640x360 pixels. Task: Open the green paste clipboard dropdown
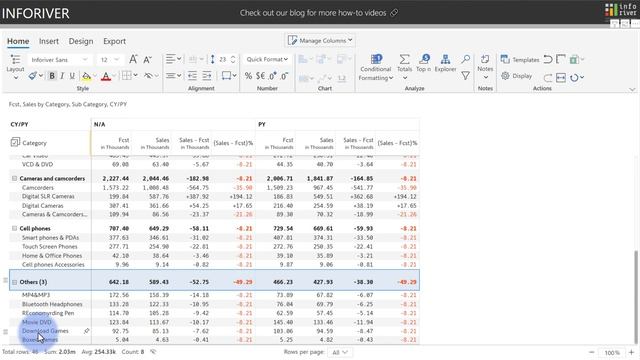pyautogui.click(x=577, y=60)
